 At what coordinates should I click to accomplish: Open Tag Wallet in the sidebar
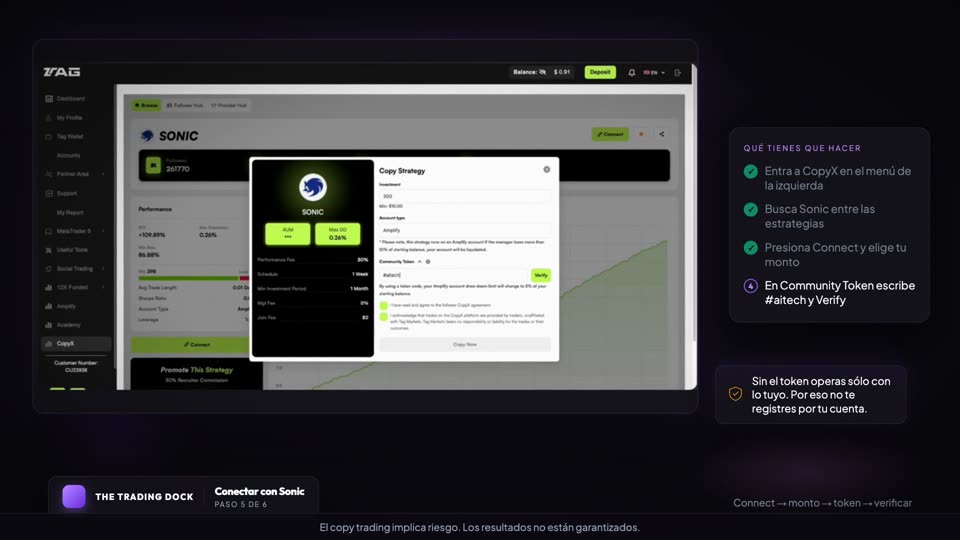[70, 137]
